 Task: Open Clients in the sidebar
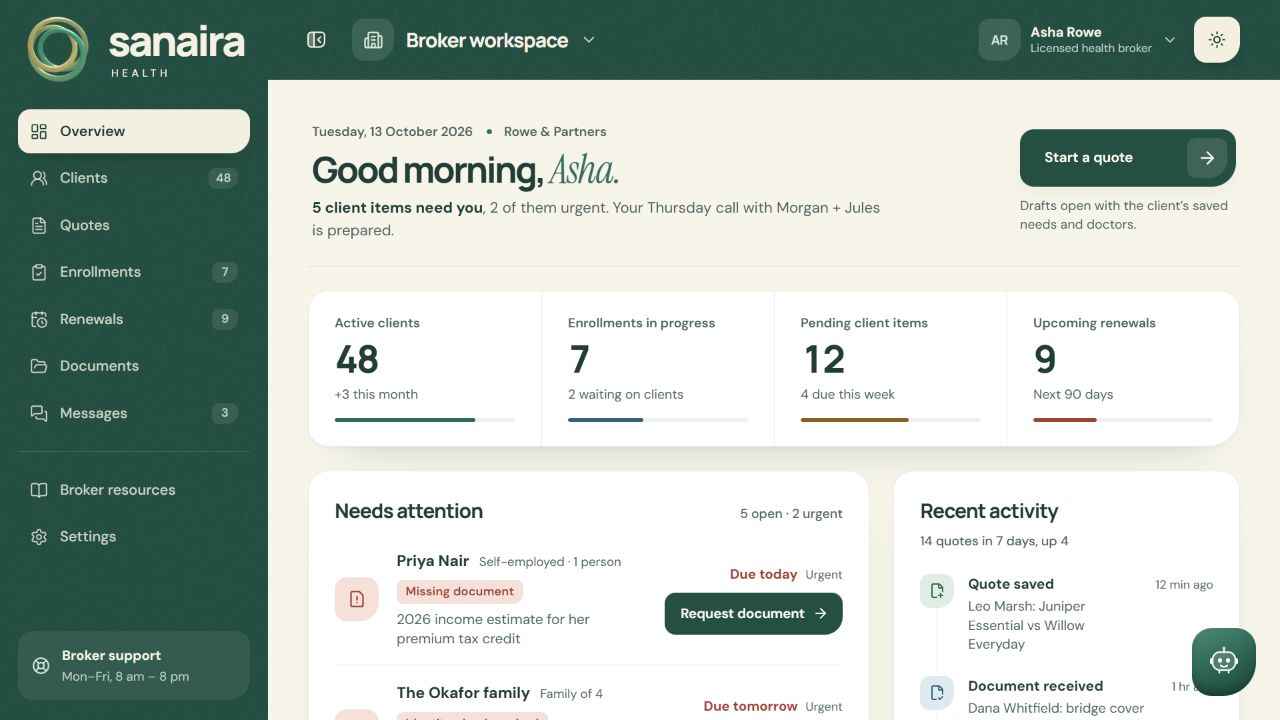coord(134,178)
